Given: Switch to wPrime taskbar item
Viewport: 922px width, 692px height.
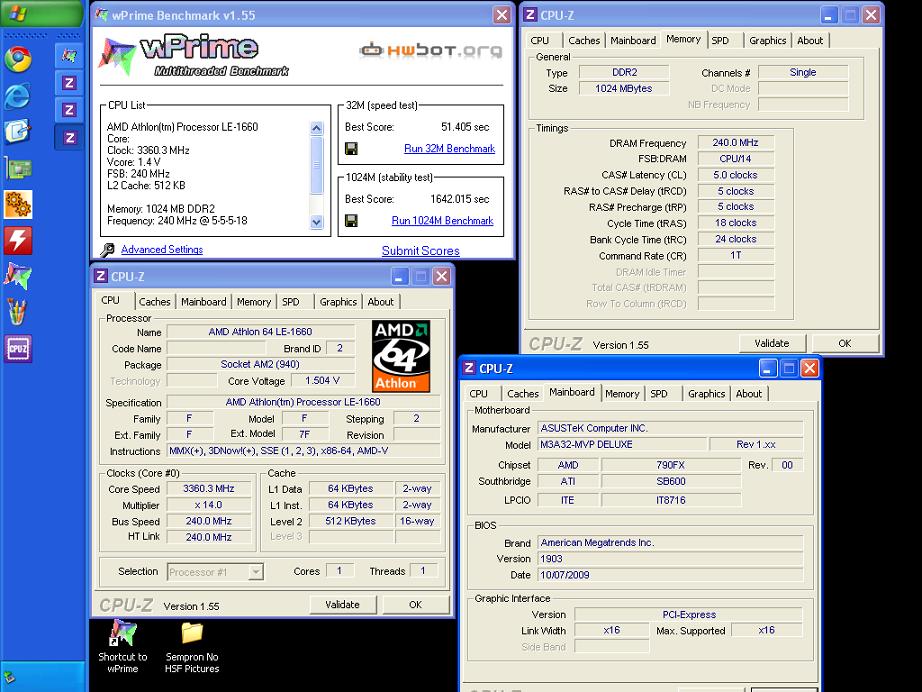Looking at the screenshot, I should tap(69, 55).
